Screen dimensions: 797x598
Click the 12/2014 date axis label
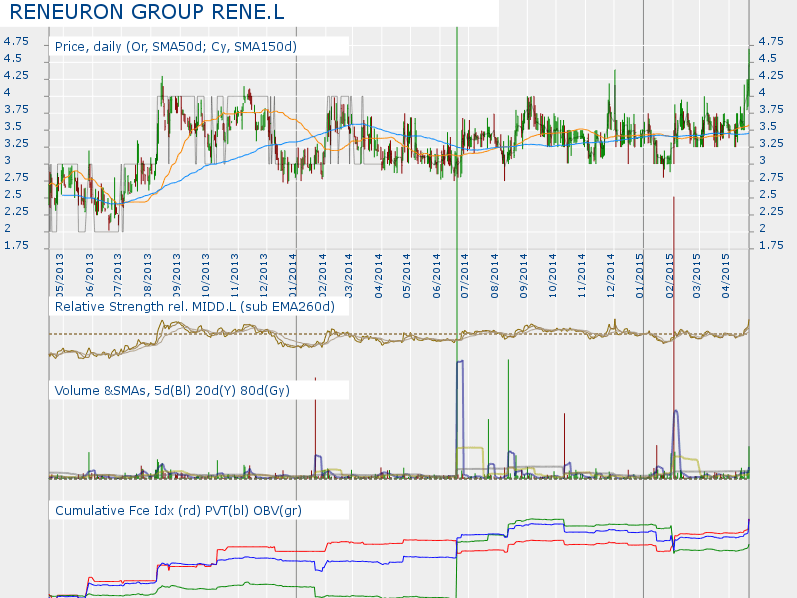click(x=610, y=276)
